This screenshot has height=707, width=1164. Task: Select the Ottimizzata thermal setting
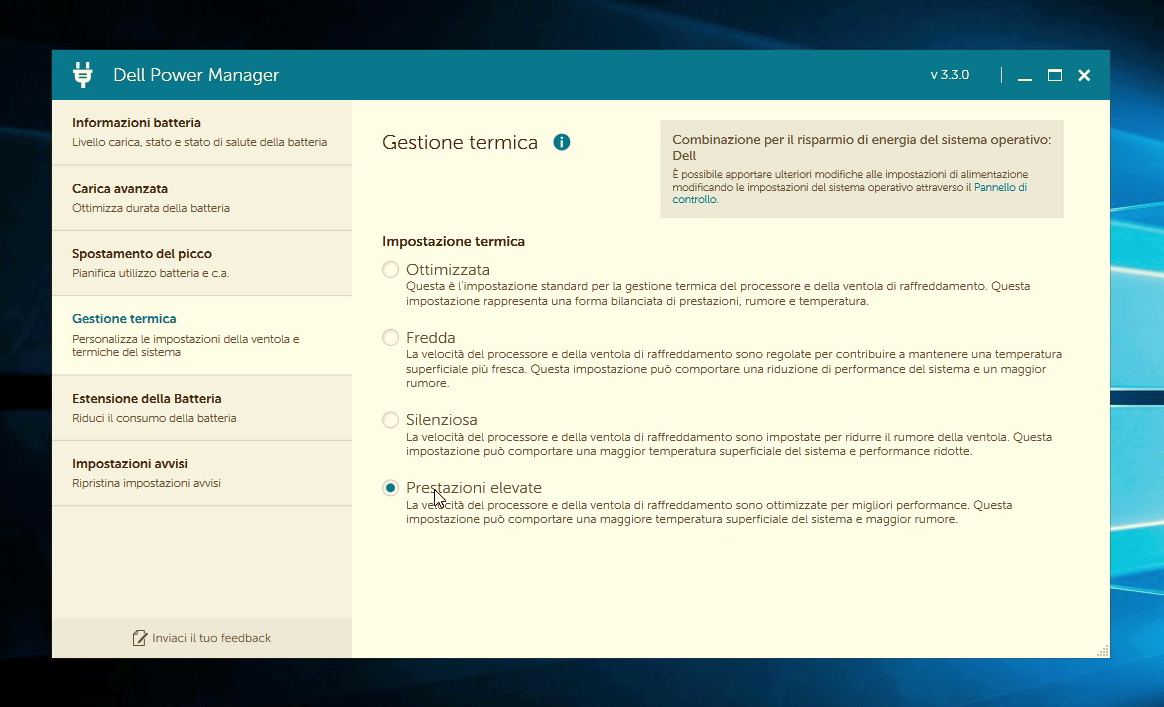click(390, 270)
